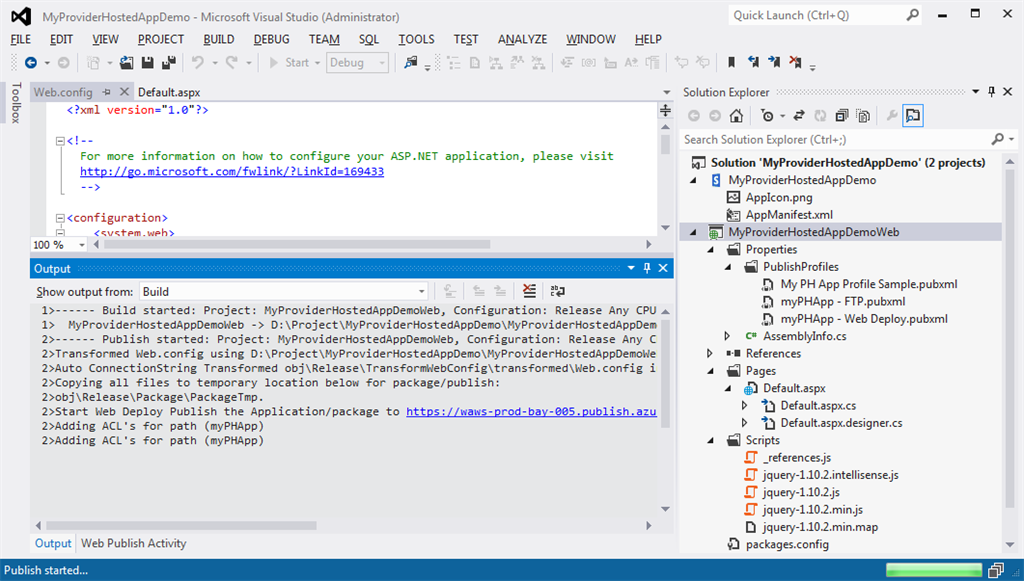Open the Debug configuration dropdown
Screen dimensions: 1024x581
pos(357,63)
